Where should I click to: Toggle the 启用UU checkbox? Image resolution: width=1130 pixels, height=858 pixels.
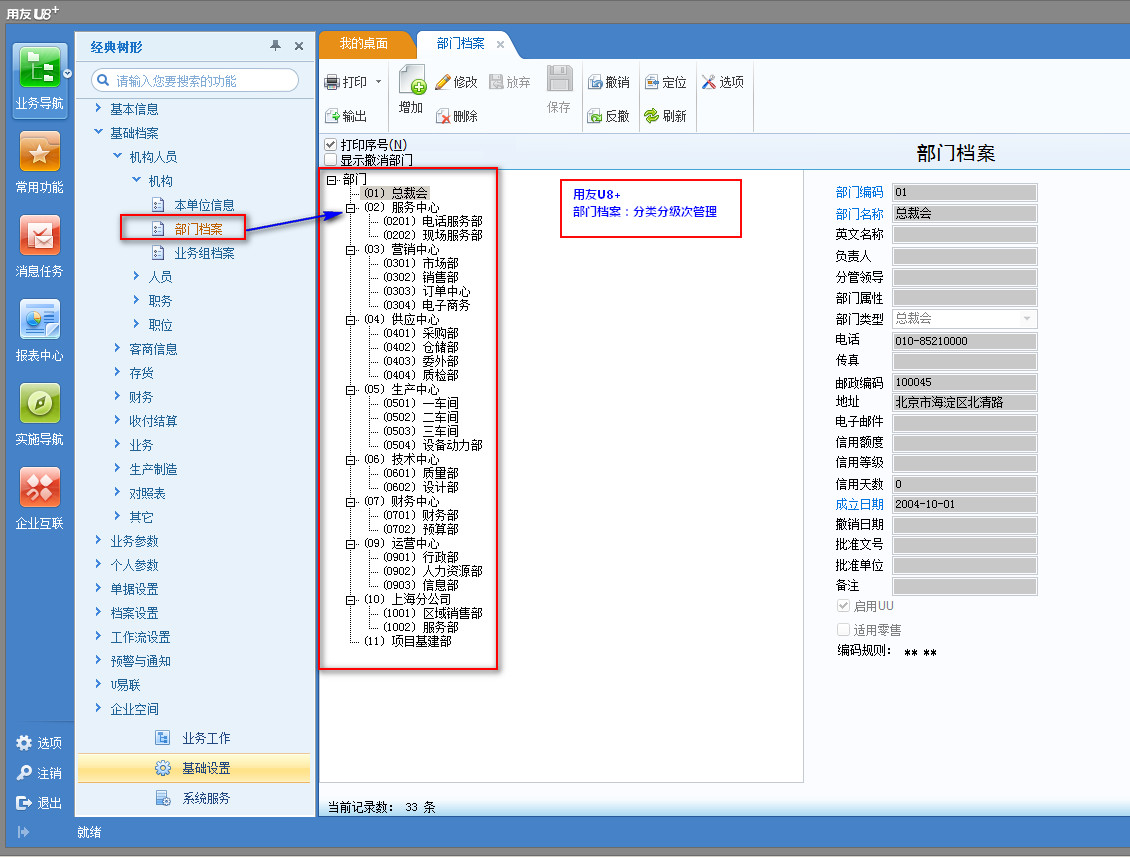(x=843, y=607)
